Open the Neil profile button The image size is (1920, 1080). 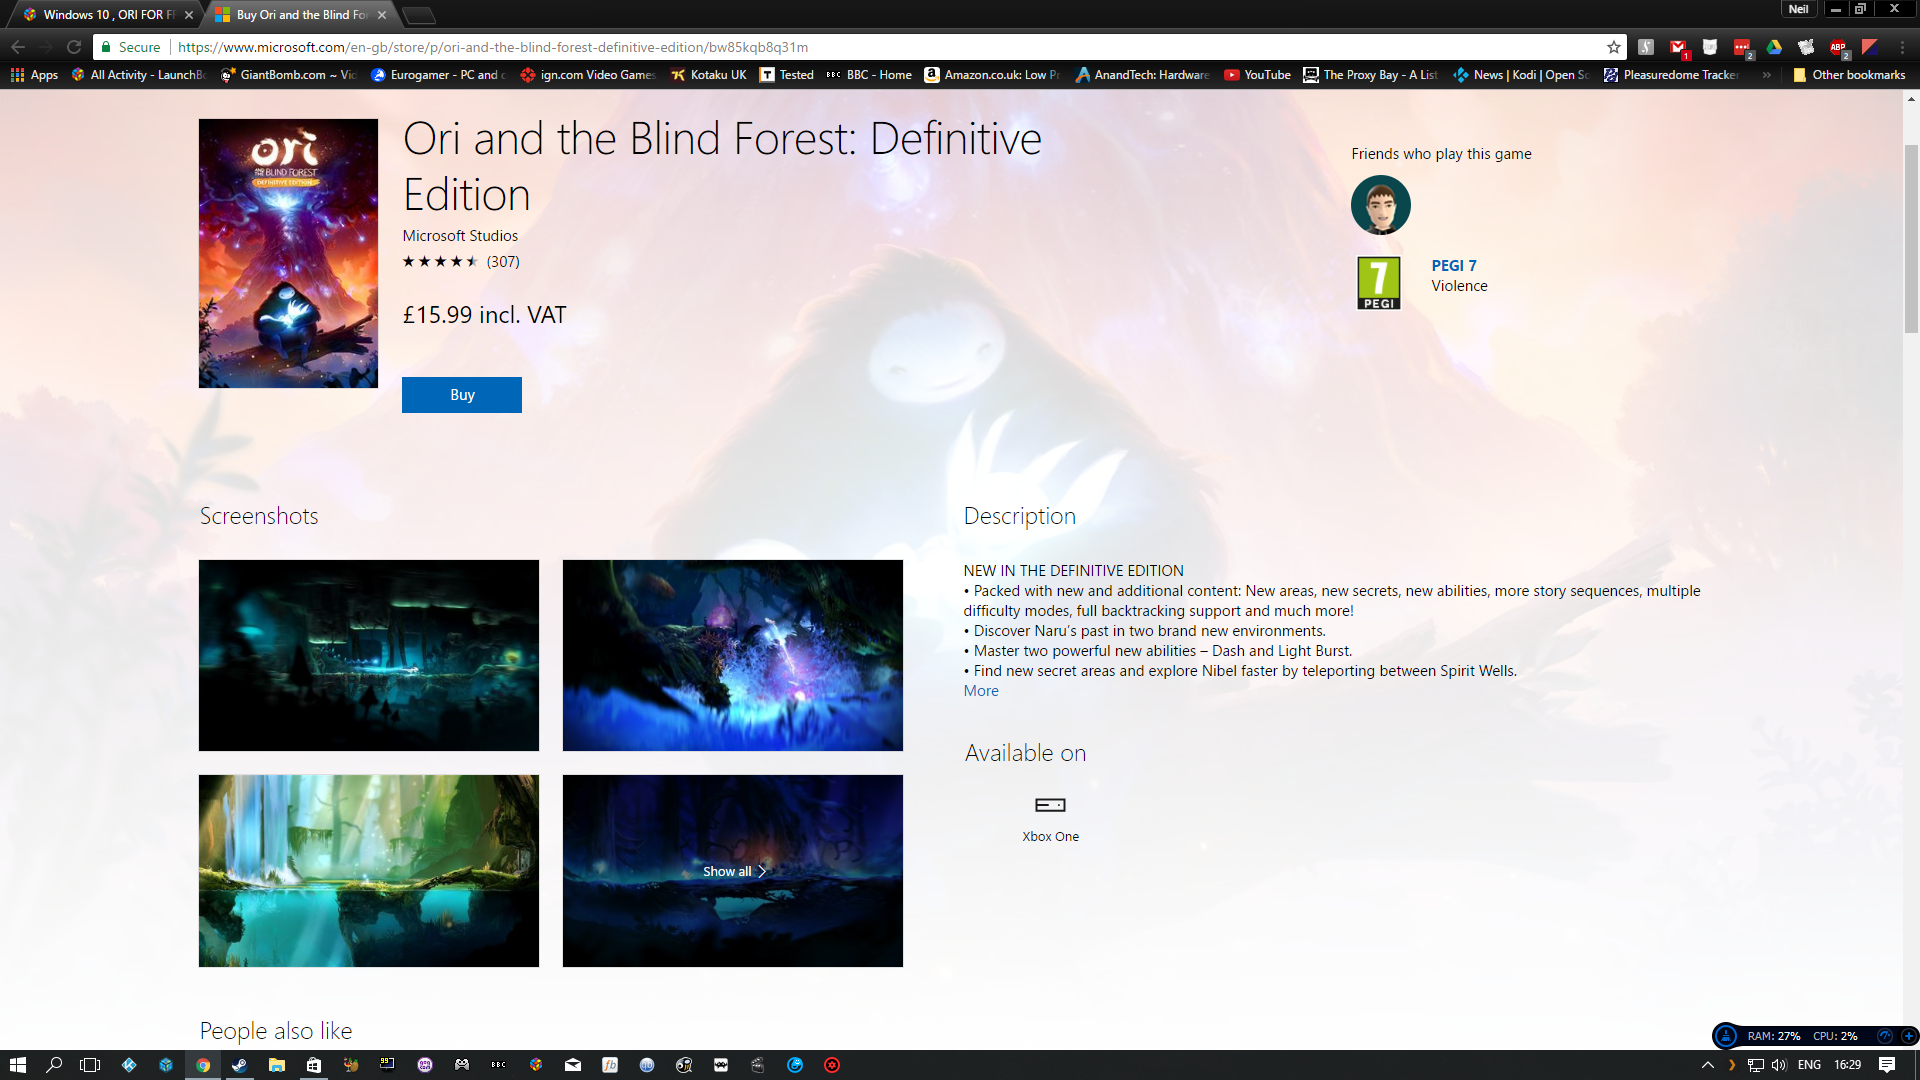pyautogui.click(x=1799, y=9)
